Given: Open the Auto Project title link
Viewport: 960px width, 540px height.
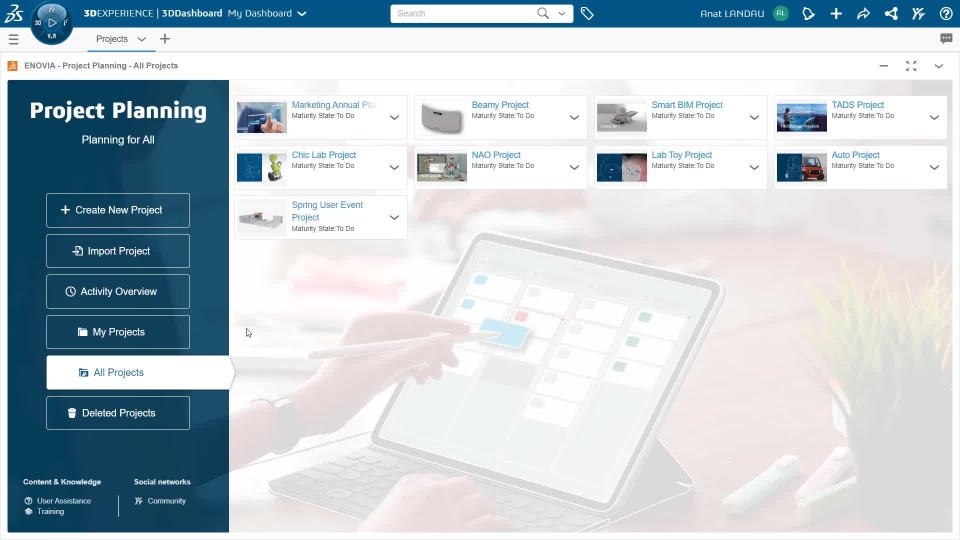Looking at the screenshot, I should 855,155.
